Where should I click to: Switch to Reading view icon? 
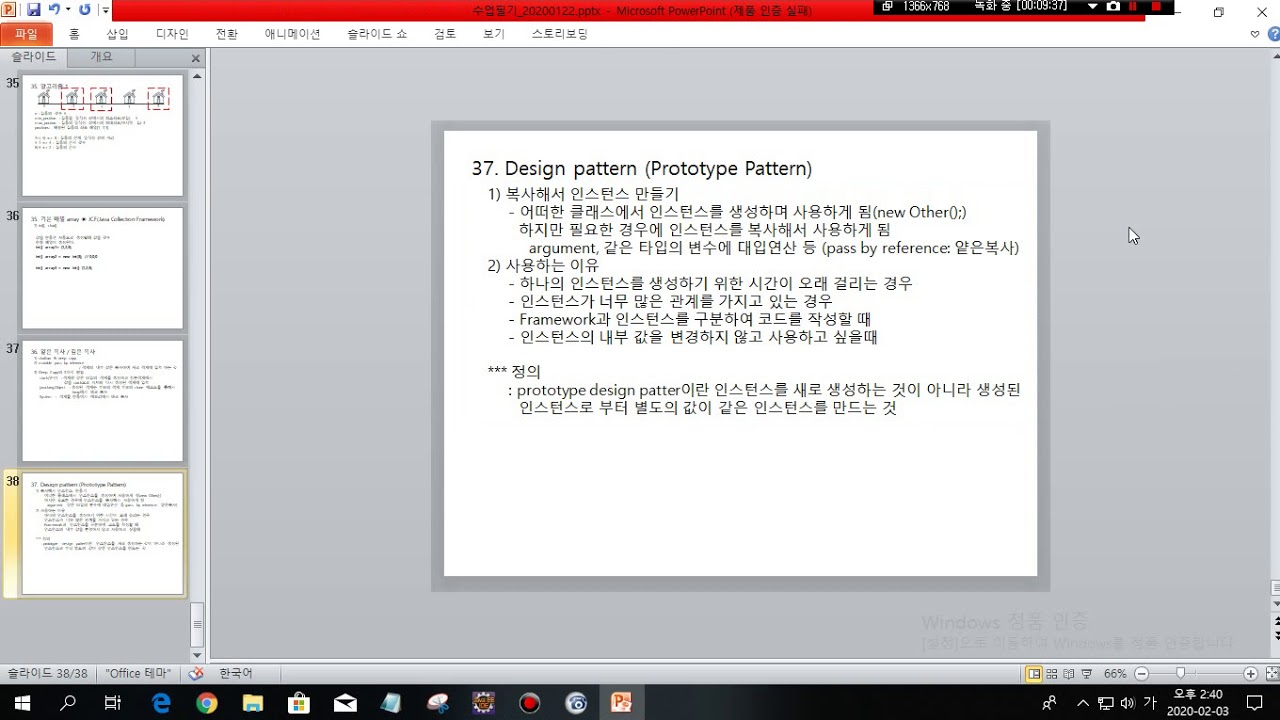(1069, 674)
